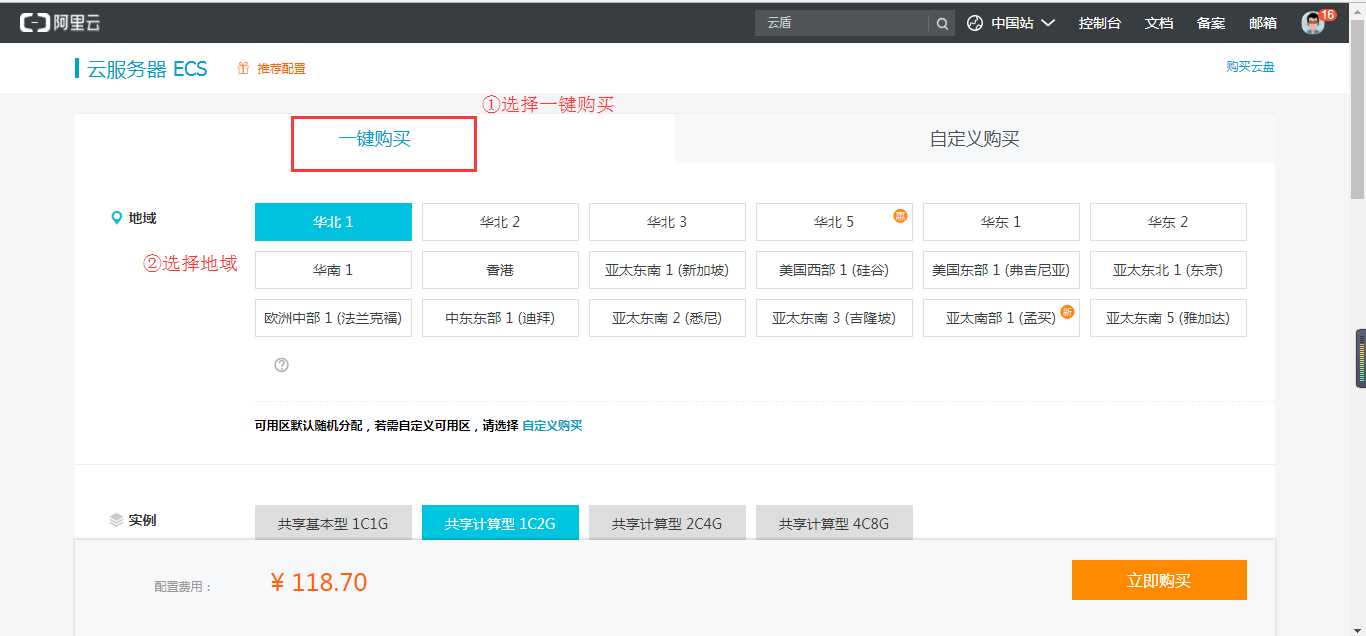Select region 亚太东南 5 (雅加达)
The image size is (1366, 636).
[1168, 318]
